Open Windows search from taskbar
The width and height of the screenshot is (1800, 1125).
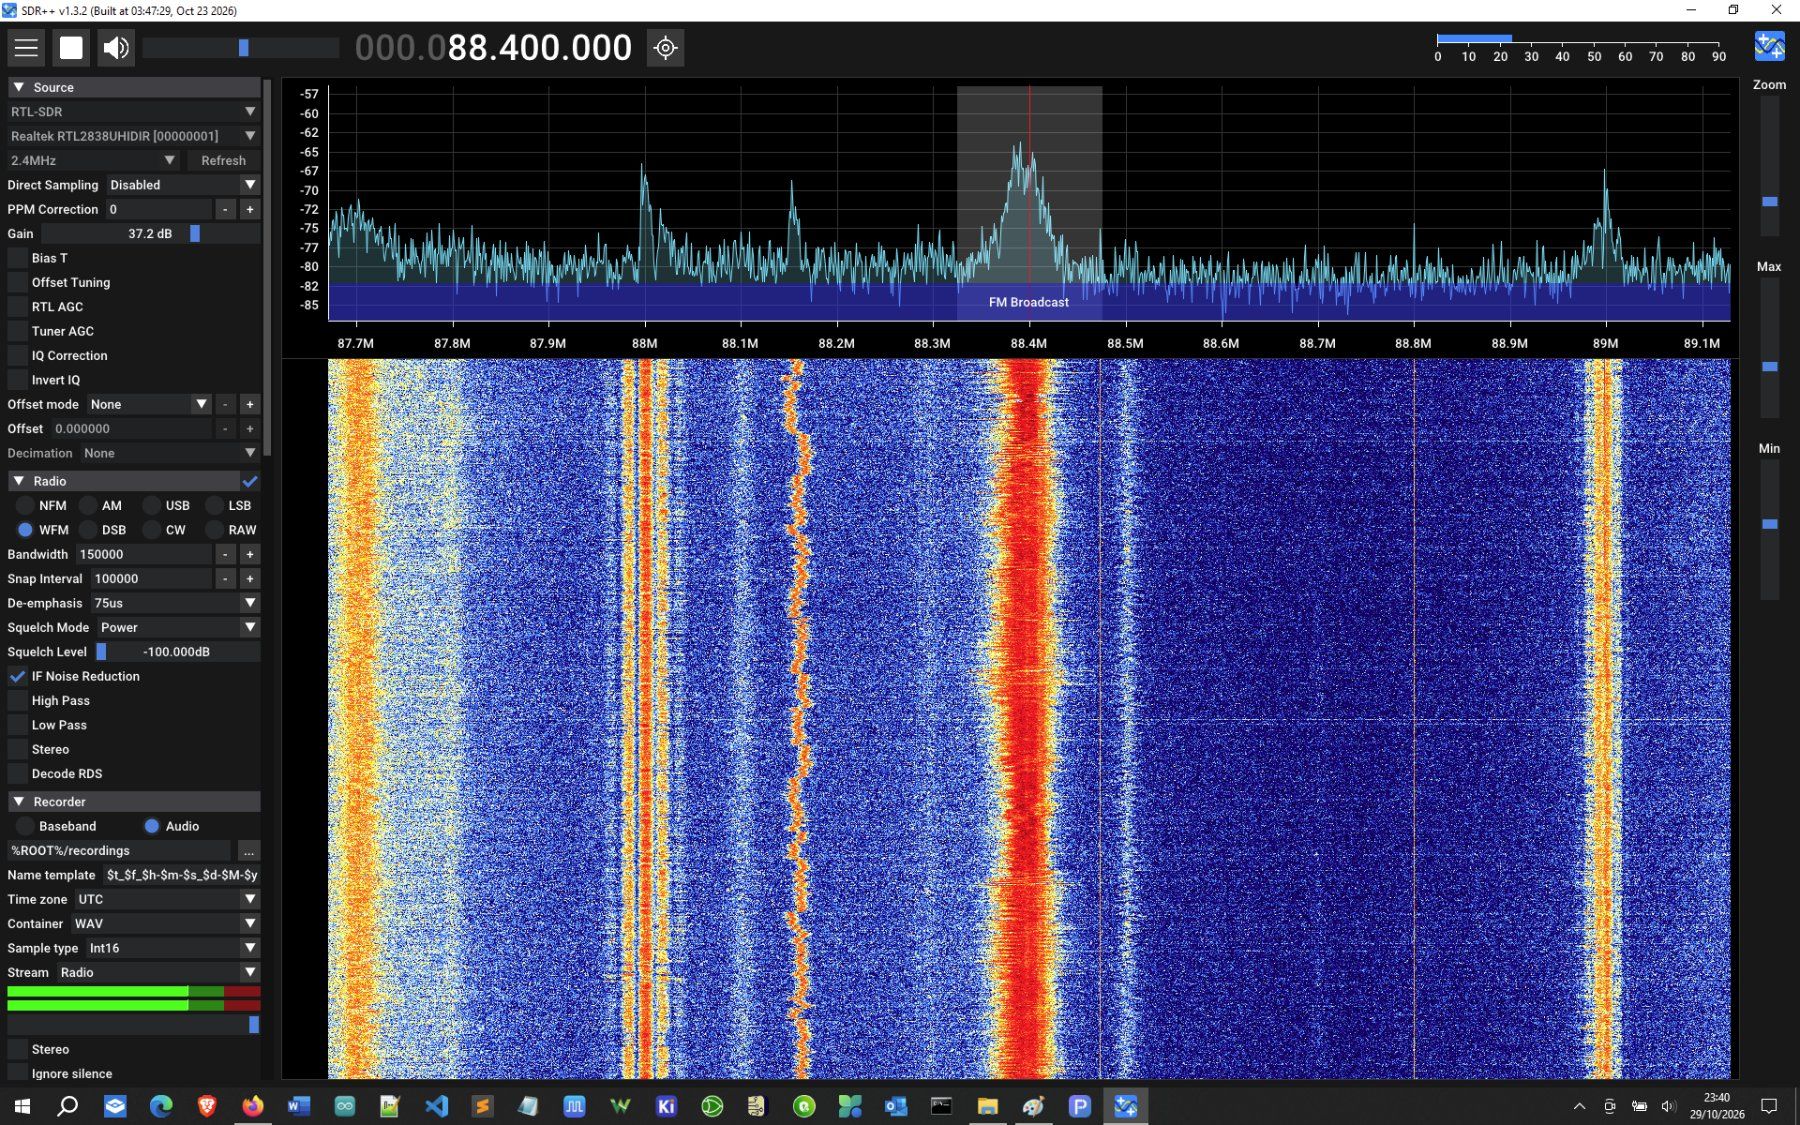[68, 1105]
